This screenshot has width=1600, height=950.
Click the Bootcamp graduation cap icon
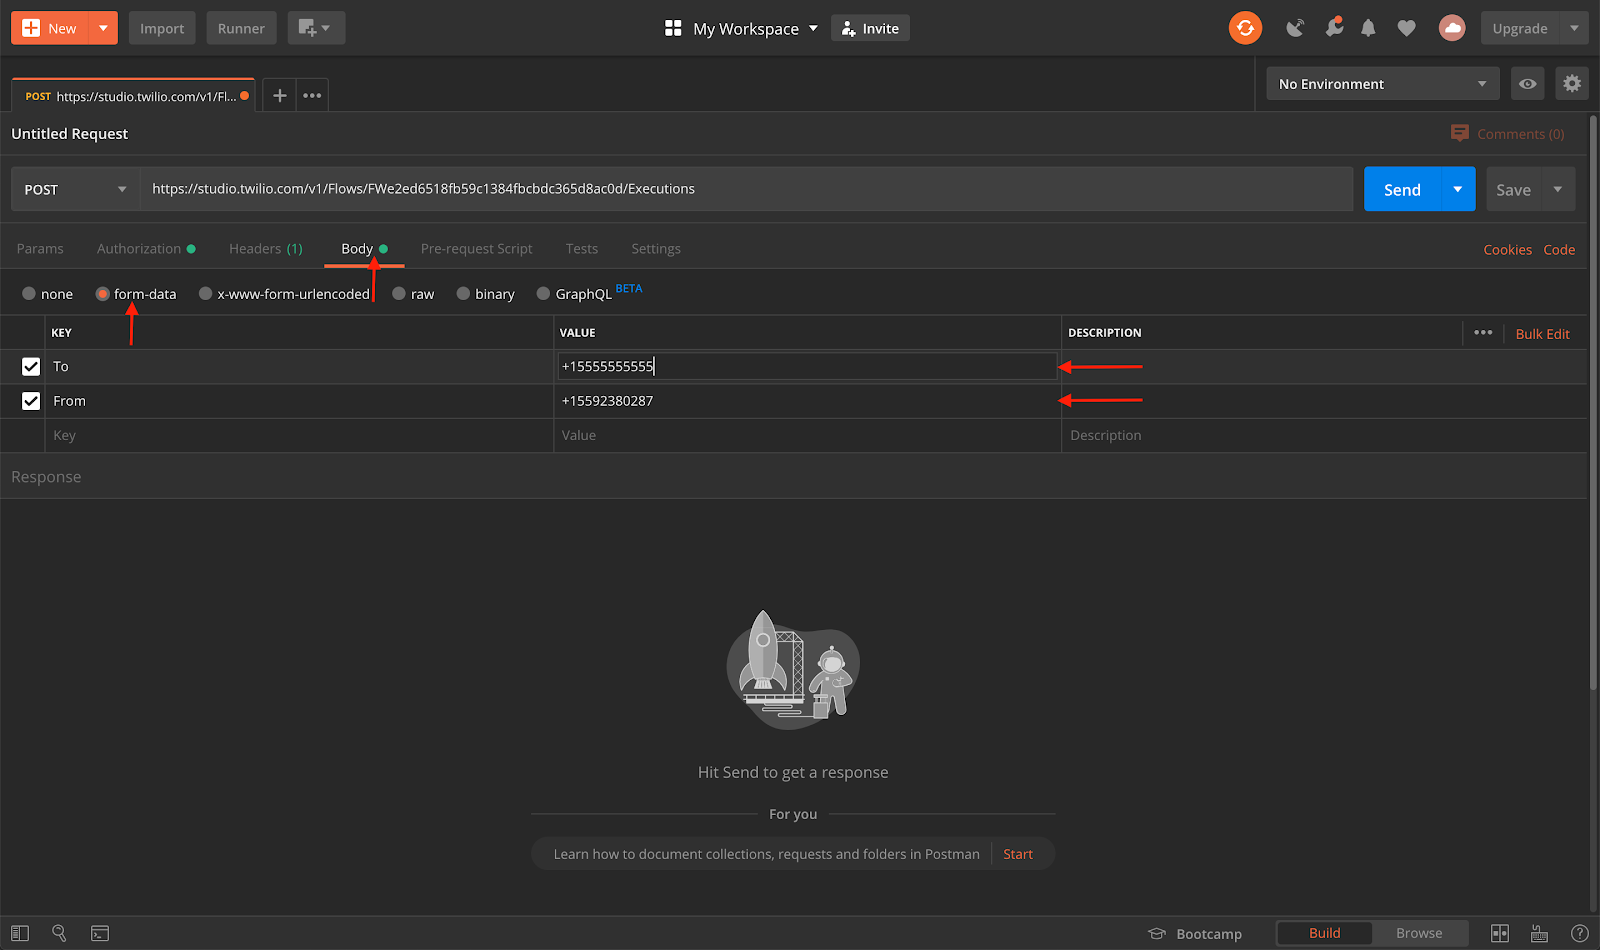[x=1157, y=933]
